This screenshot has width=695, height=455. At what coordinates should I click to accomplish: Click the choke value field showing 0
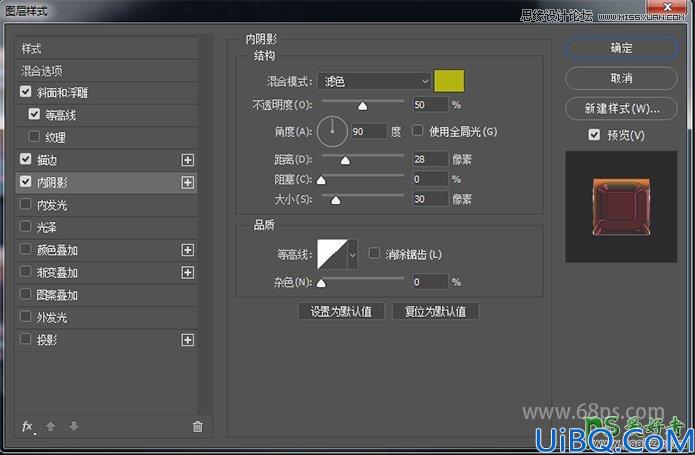click(x=430, y=179)
